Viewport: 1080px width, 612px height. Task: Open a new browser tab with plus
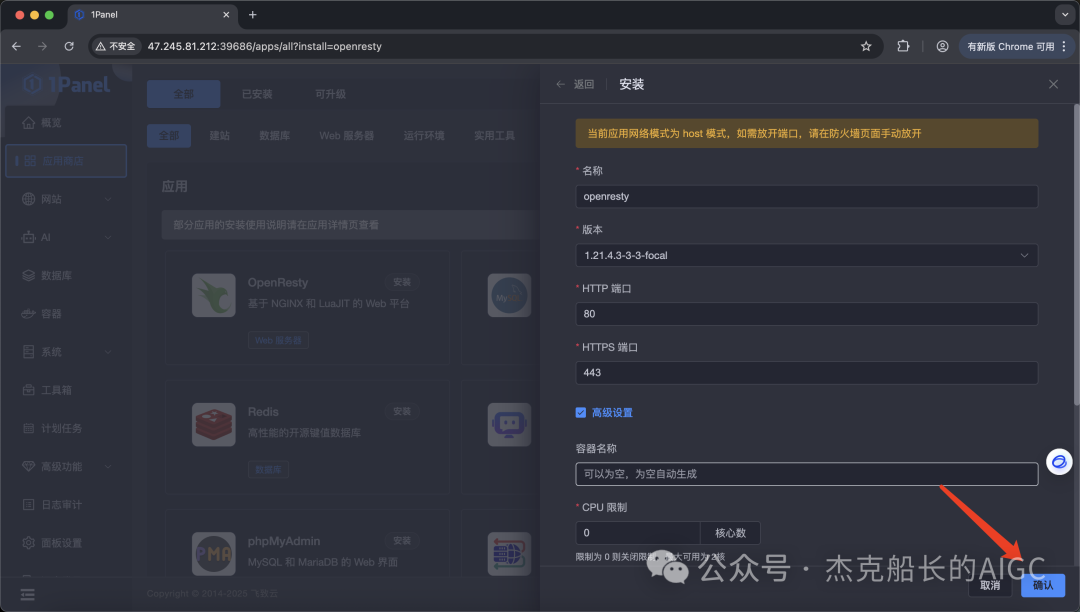tap(253, 14)
